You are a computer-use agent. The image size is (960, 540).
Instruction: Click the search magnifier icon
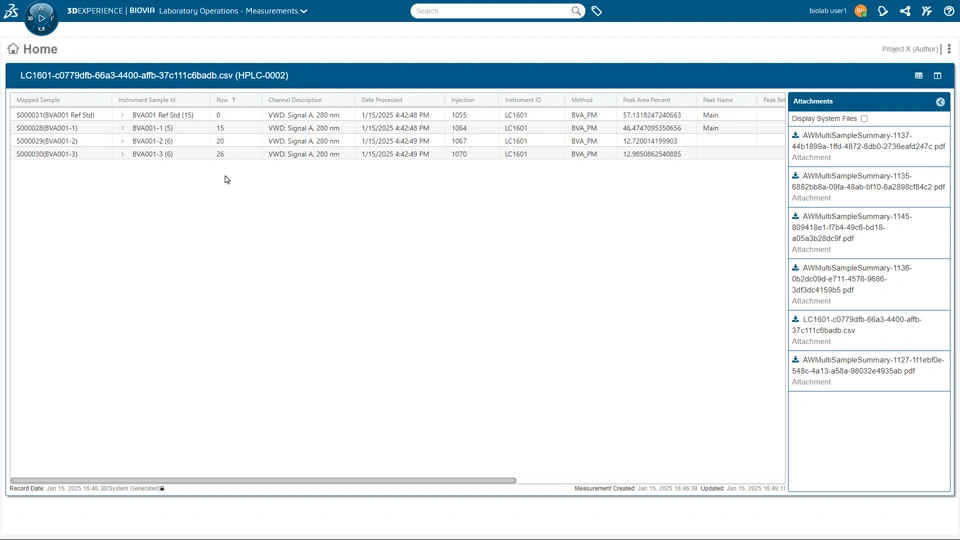(x=576, y=10)
